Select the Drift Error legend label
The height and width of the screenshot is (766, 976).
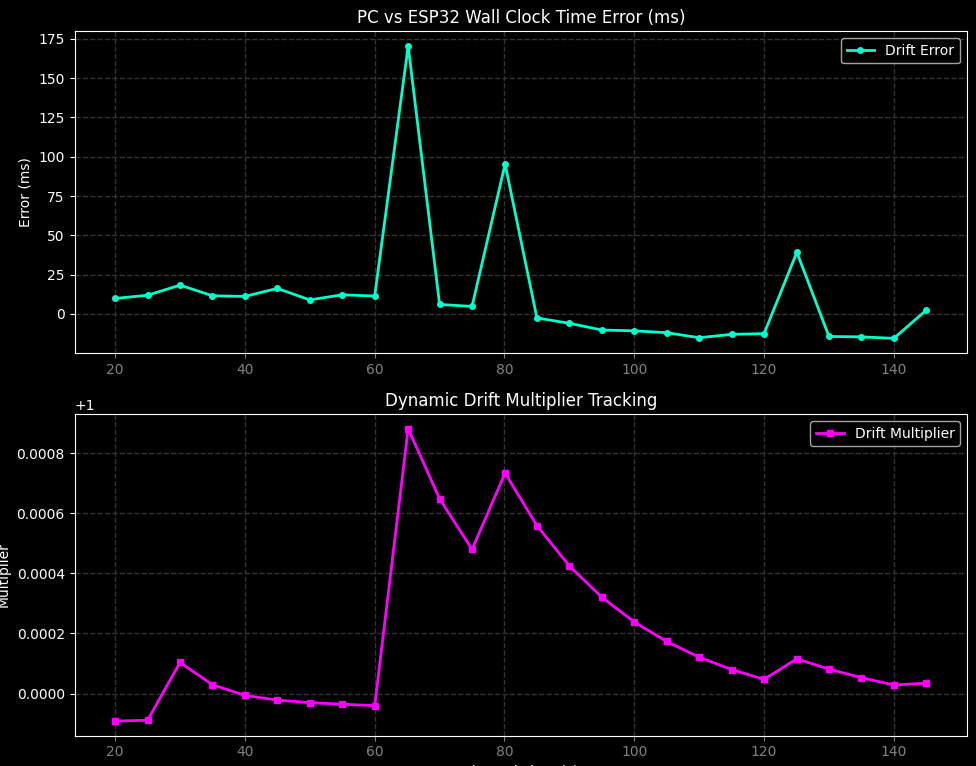[x=918, y=51]
